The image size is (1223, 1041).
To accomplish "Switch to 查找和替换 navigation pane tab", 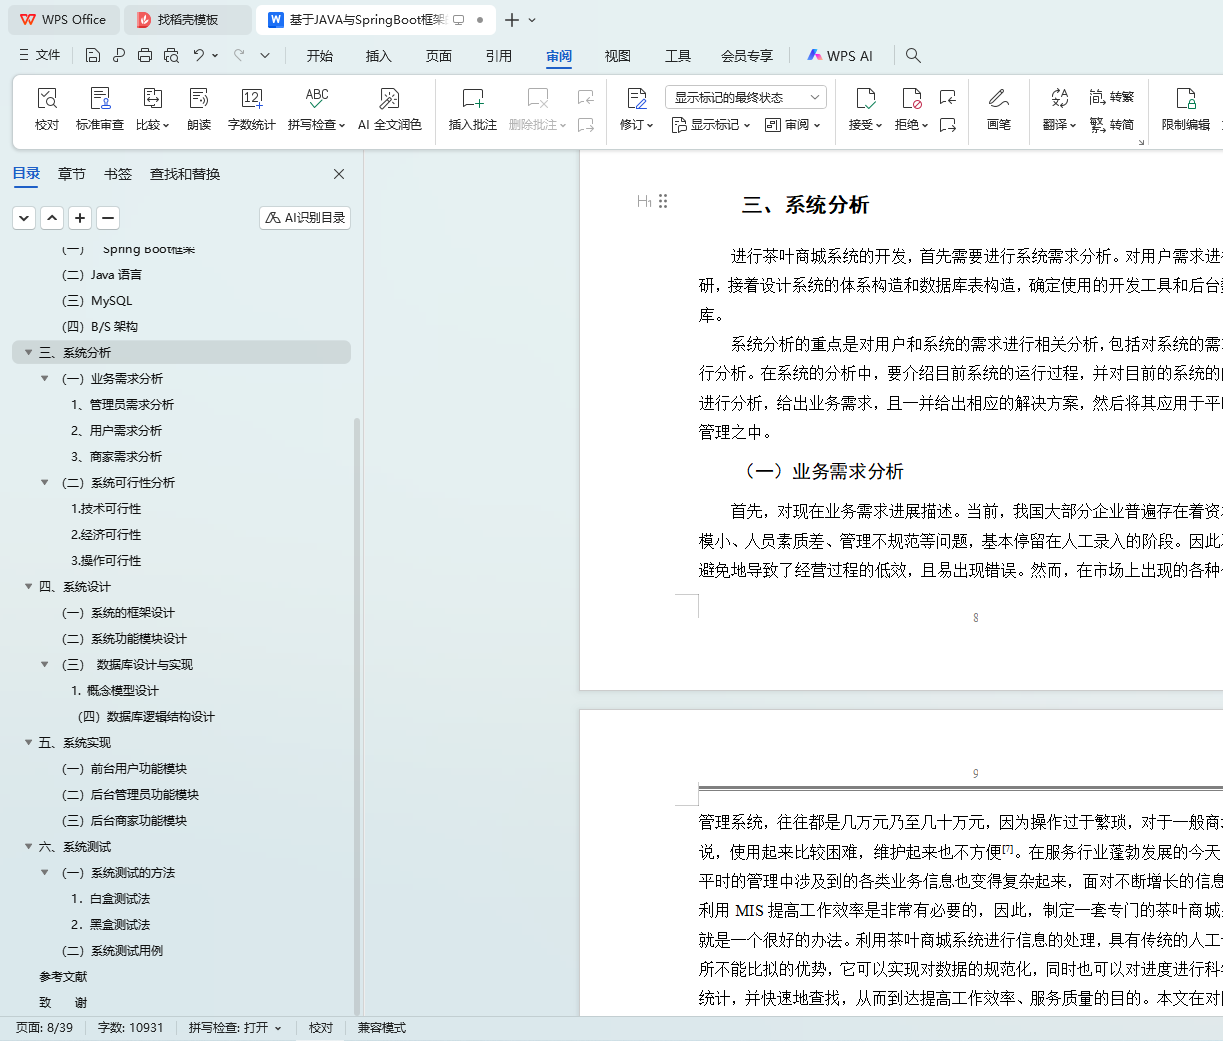I will (x=185, y=174).
